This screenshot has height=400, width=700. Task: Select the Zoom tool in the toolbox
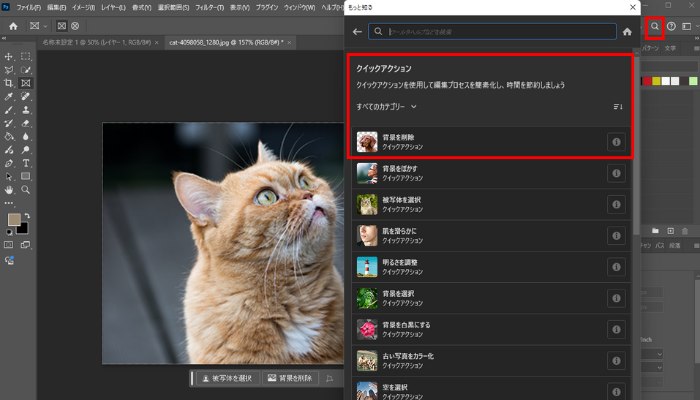(x=26, y=190)
